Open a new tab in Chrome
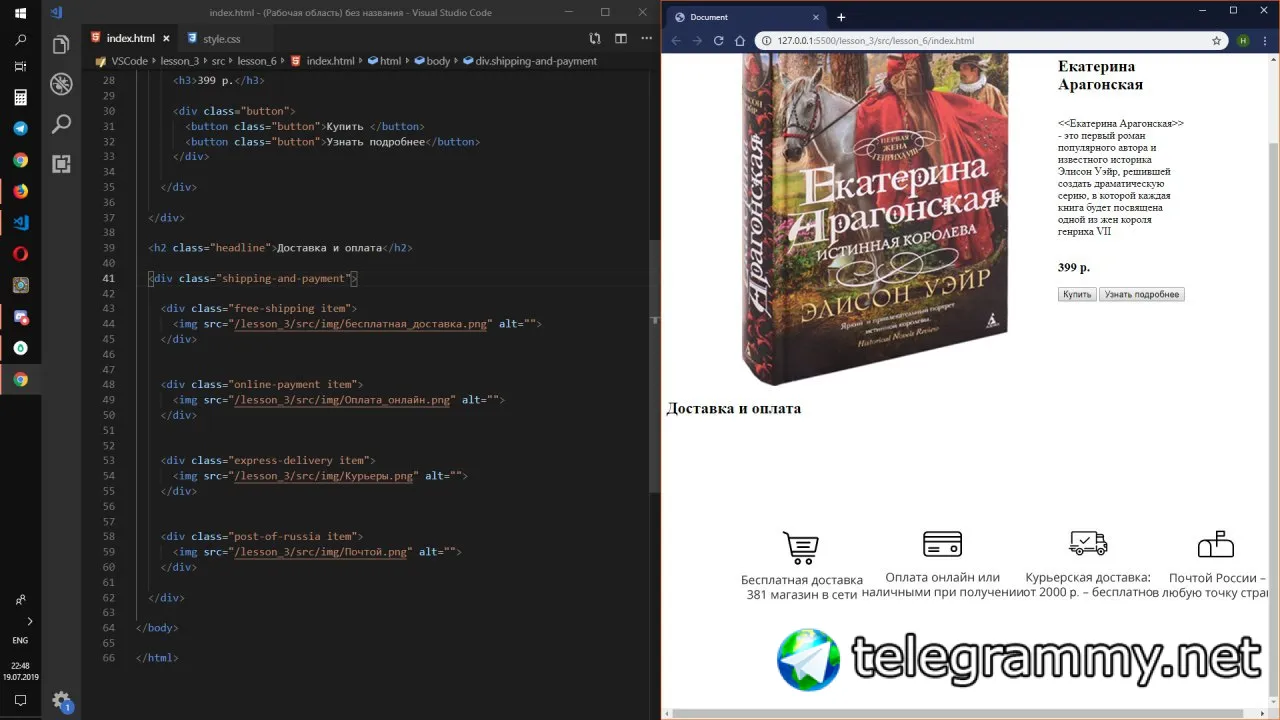Screen dimensions: 1280x720 tap(841, 17)
